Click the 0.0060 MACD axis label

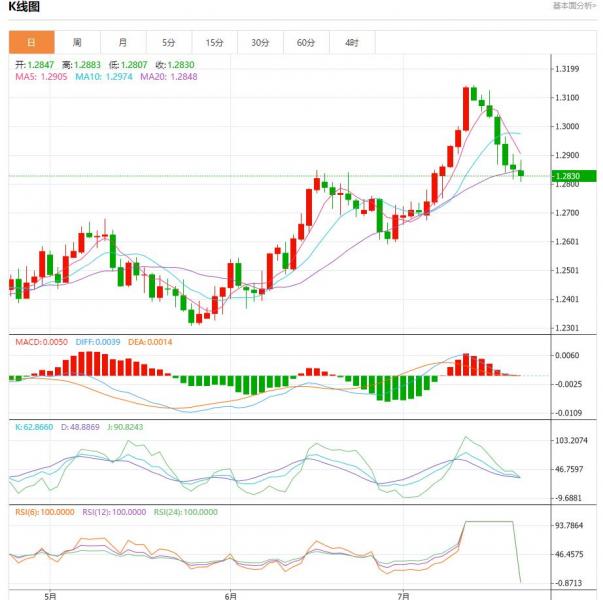tap(568, 355)
